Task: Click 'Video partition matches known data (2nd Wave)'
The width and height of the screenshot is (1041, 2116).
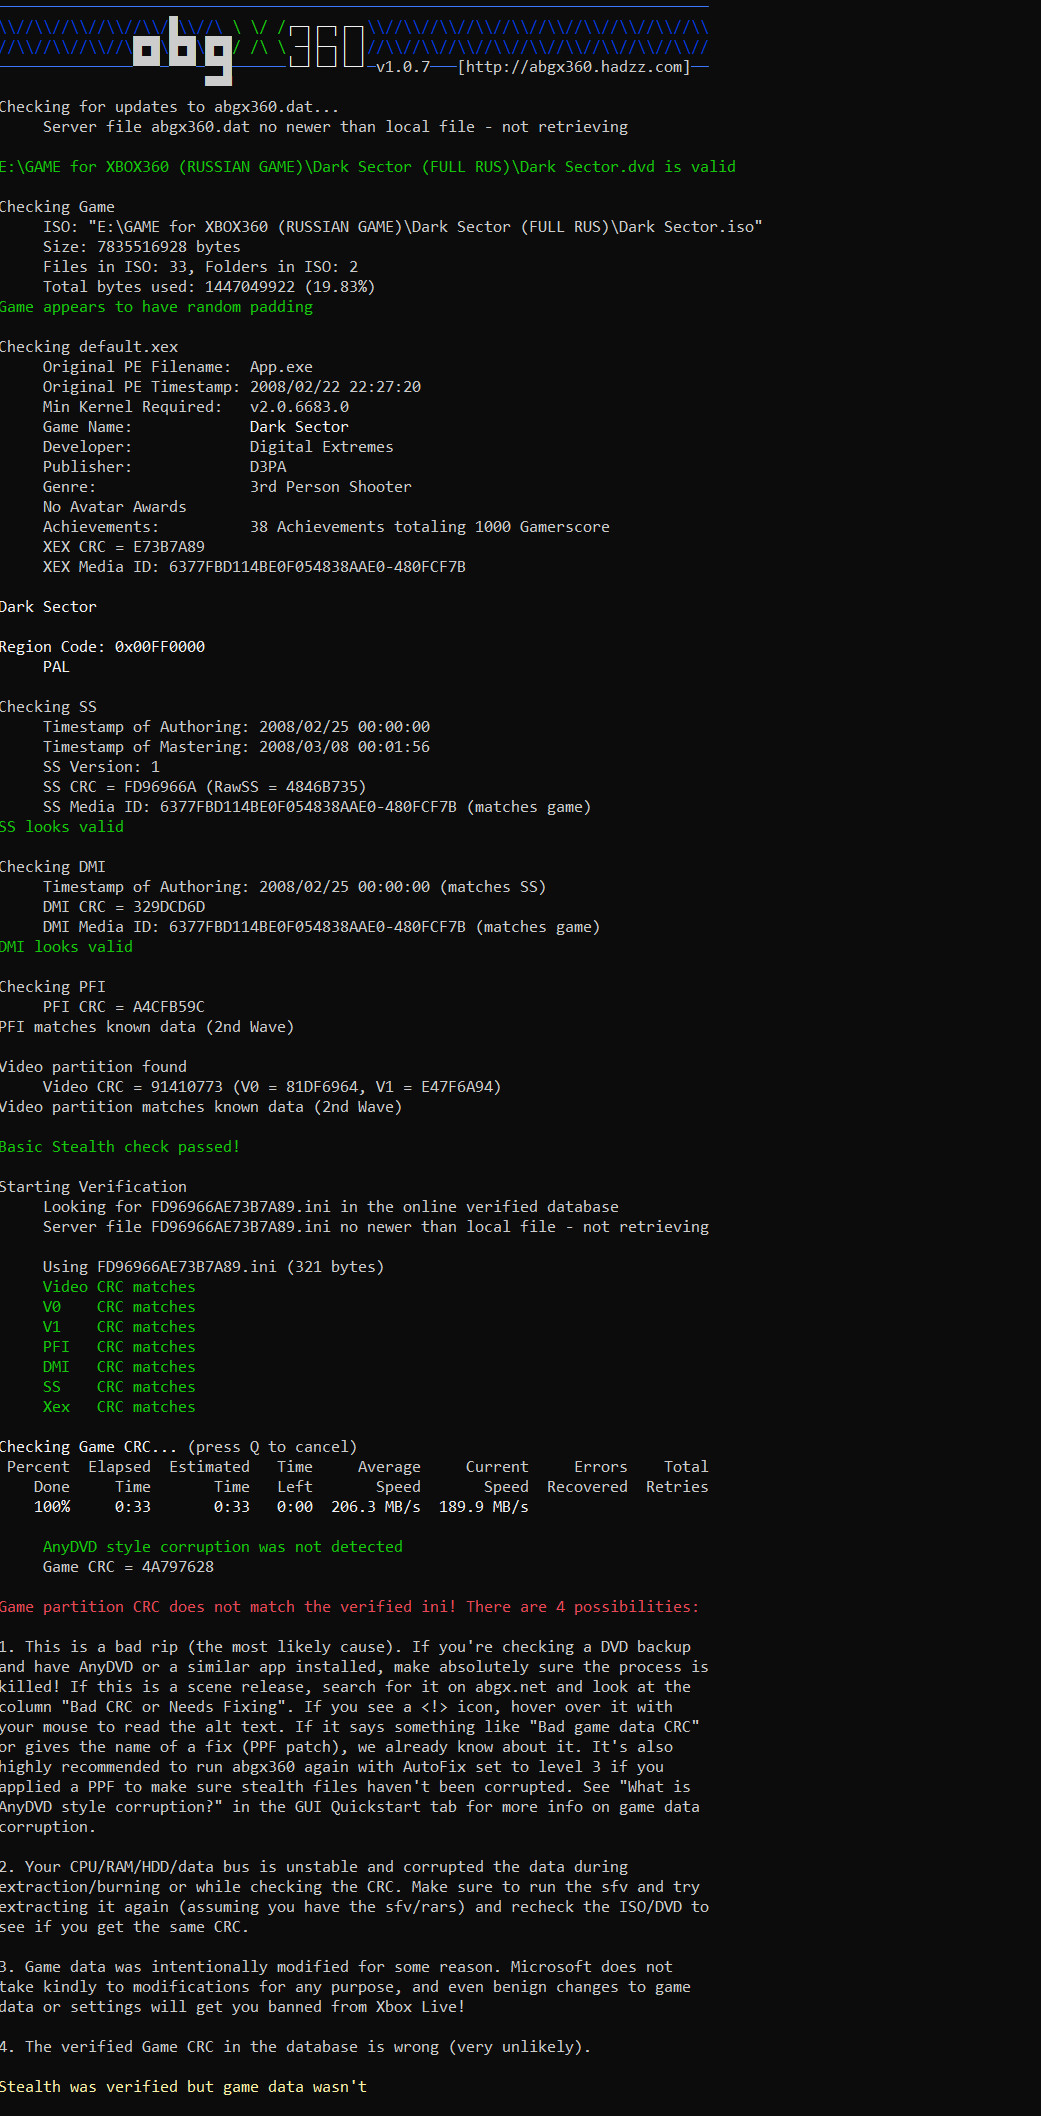Action: click(x=201, y=1107)
